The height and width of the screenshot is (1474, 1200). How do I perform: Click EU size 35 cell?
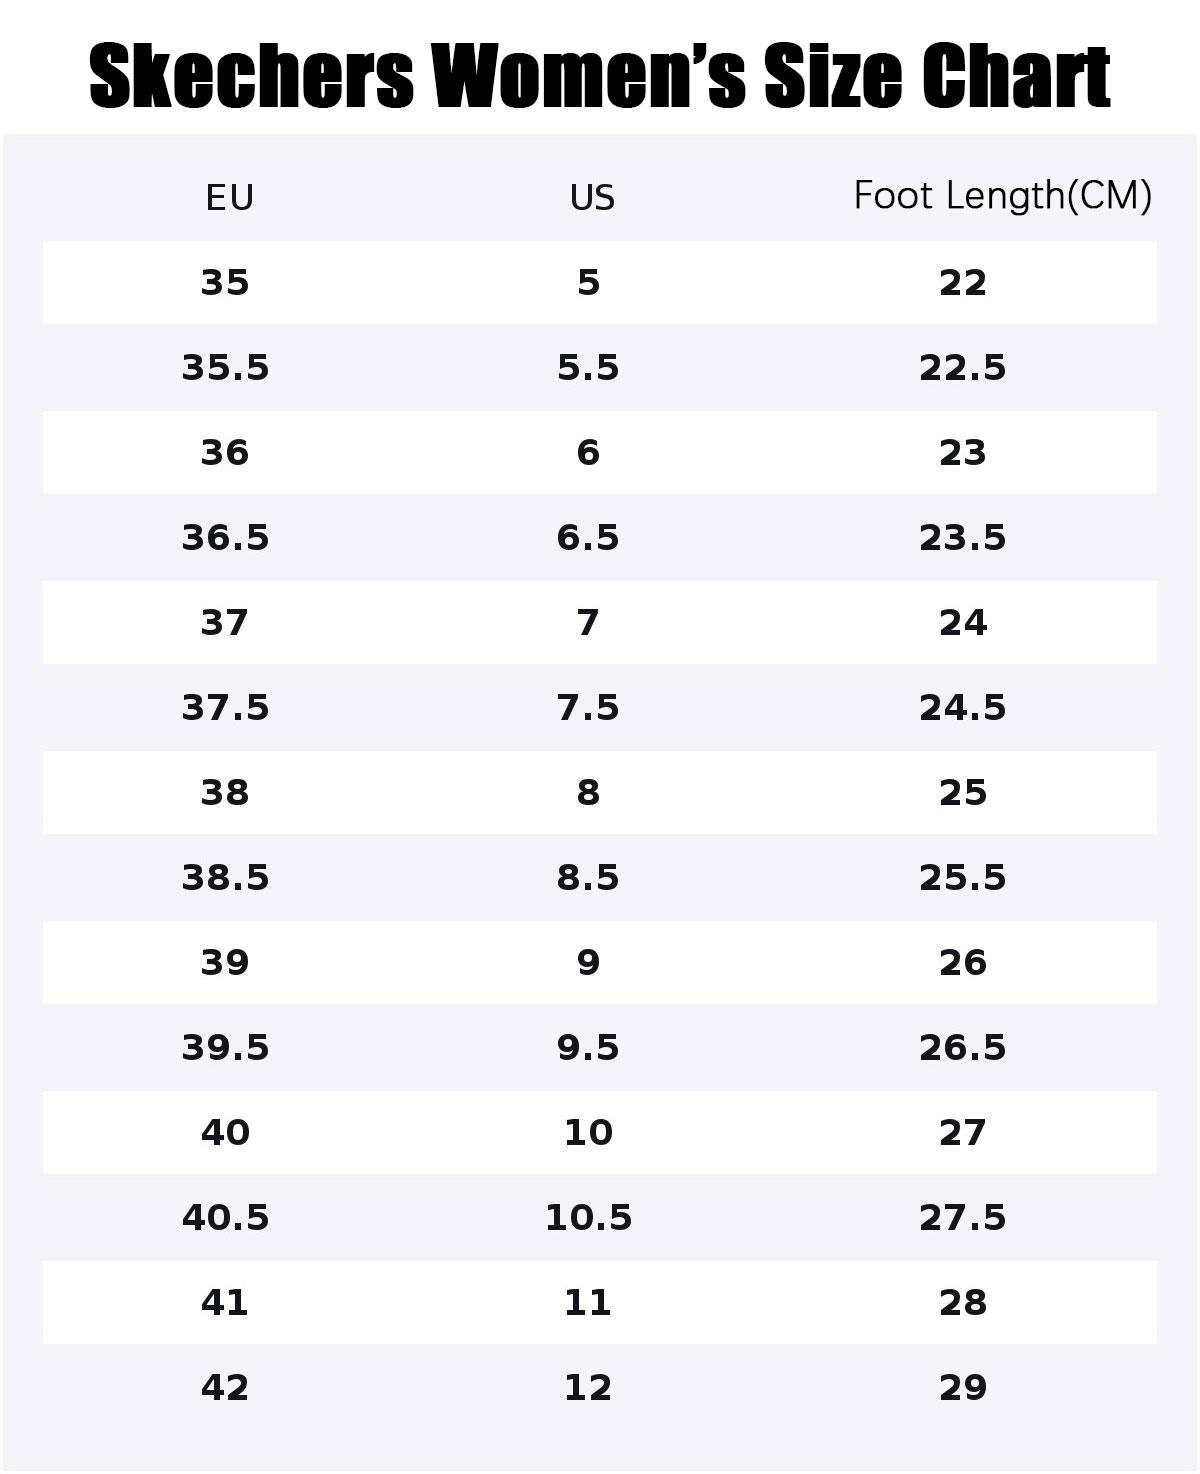pos(225,283)
